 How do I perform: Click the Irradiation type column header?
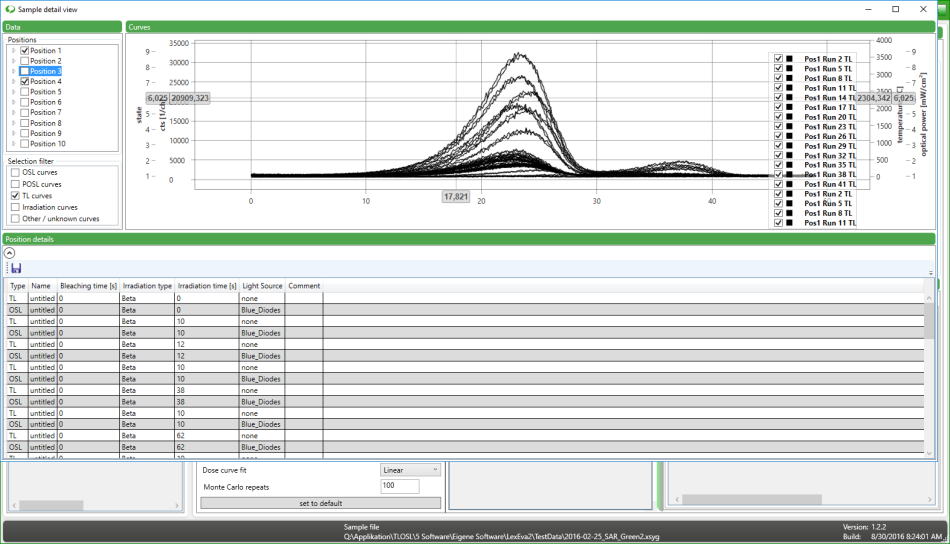click(147, 286)
